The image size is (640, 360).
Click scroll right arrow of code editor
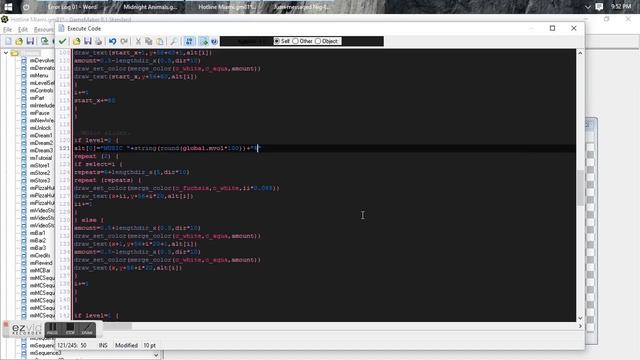click(x=580, y=326)
